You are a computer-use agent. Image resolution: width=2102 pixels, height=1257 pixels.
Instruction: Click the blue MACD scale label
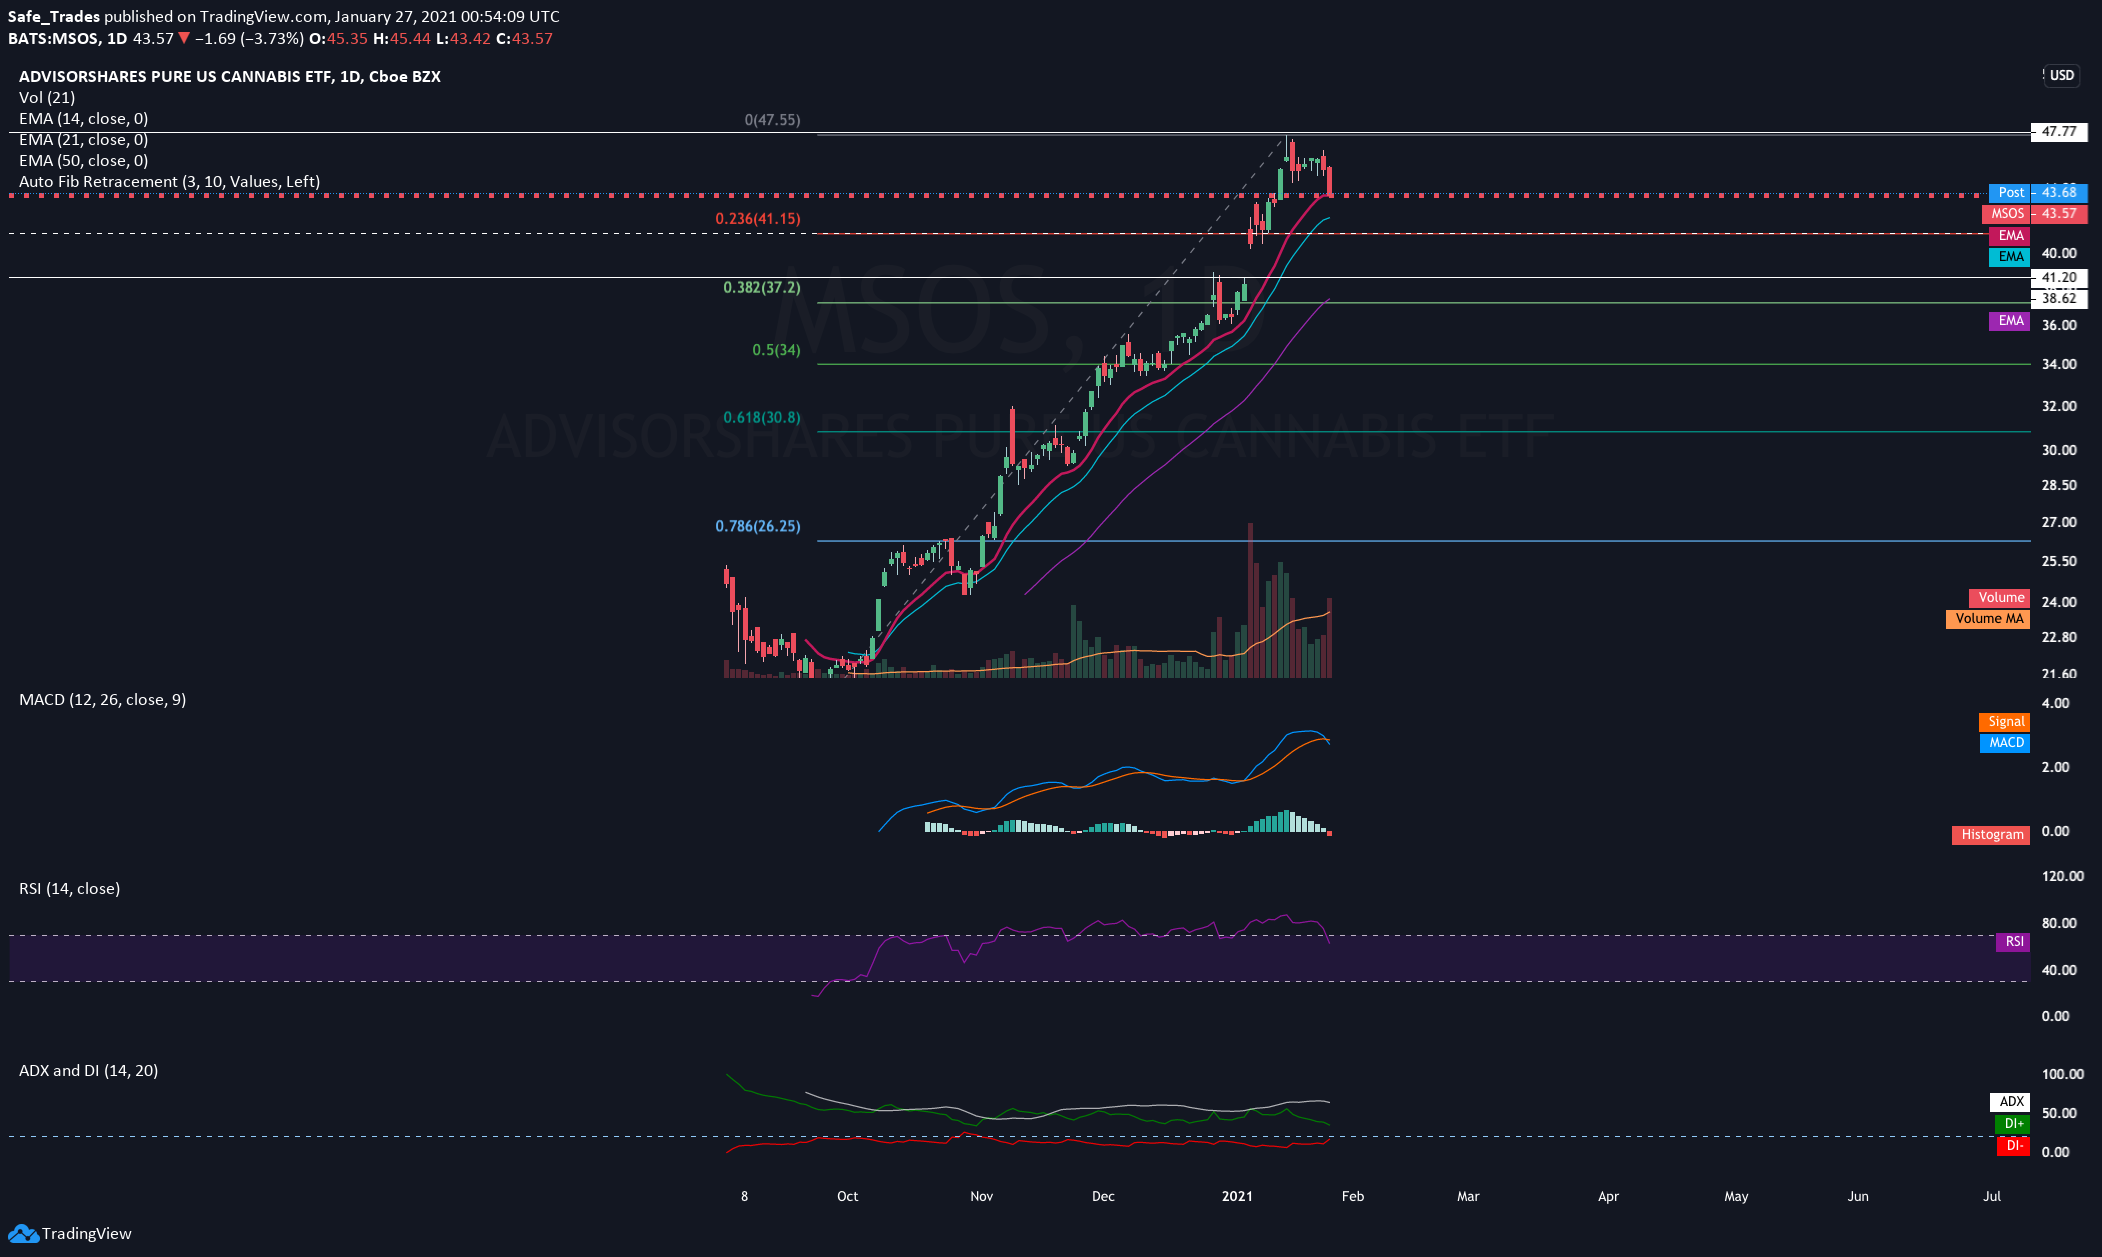(x=2005, y=743)
